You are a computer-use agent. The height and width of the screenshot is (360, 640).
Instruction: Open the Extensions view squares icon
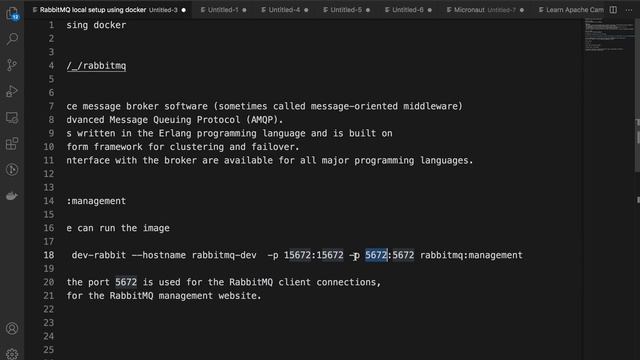coord(12,144)
